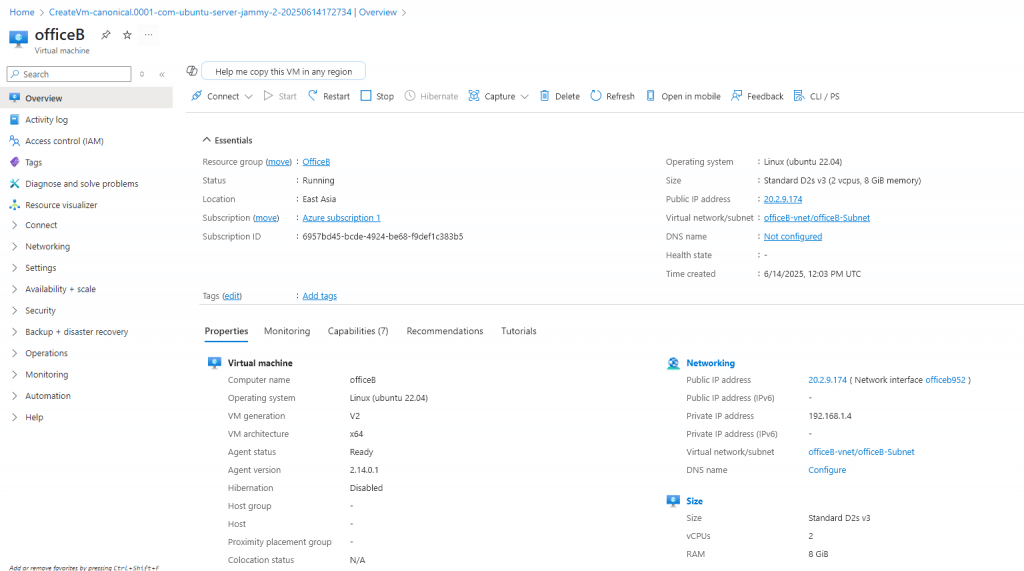
Task: Open CLI / PS commands
Action: [x=816, y=96]
